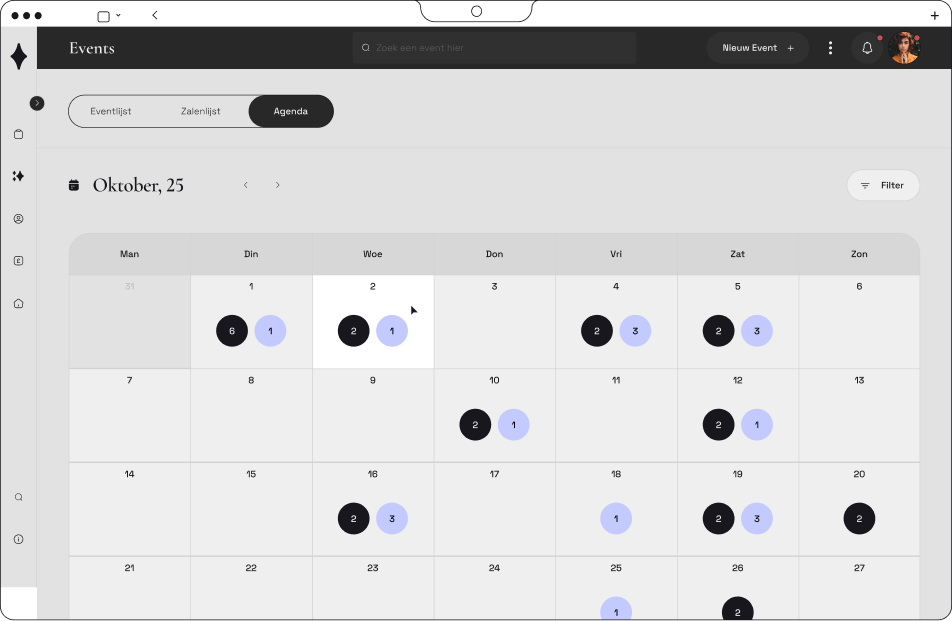
Task: Click the lilac badge 1 on day 1
Action: pos(270,331)
